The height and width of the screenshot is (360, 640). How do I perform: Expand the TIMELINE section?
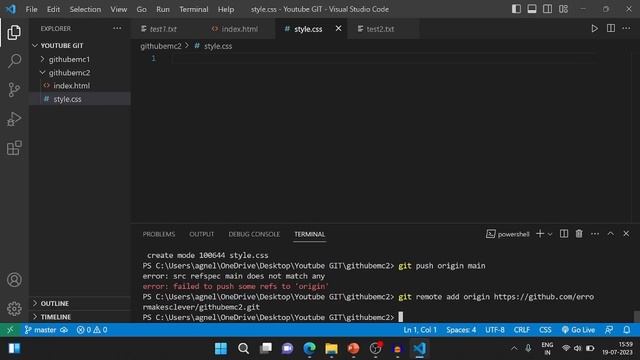click(x=80, y=317)
